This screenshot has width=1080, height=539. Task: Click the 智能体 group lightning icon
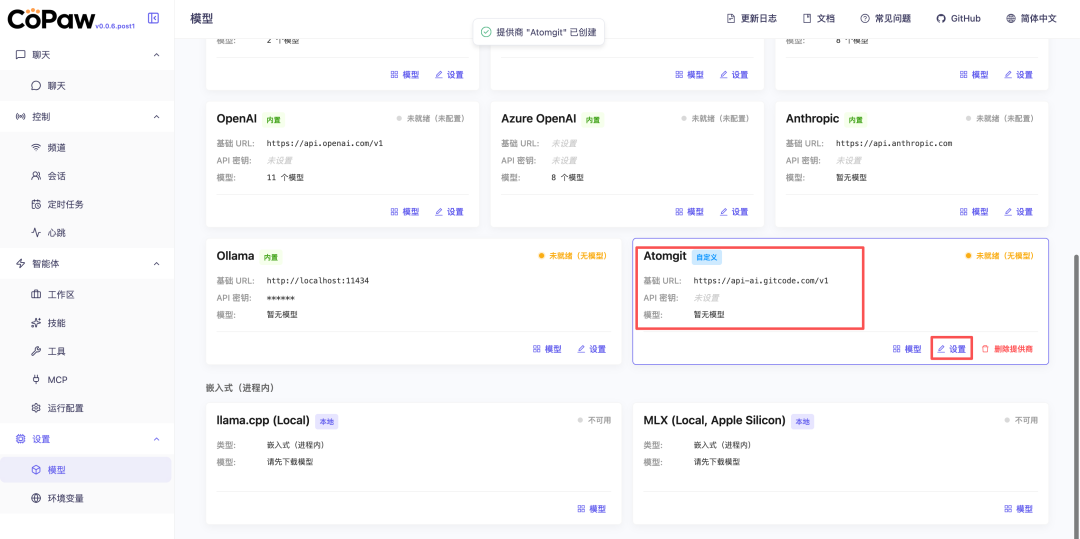[x=21, y=264]
